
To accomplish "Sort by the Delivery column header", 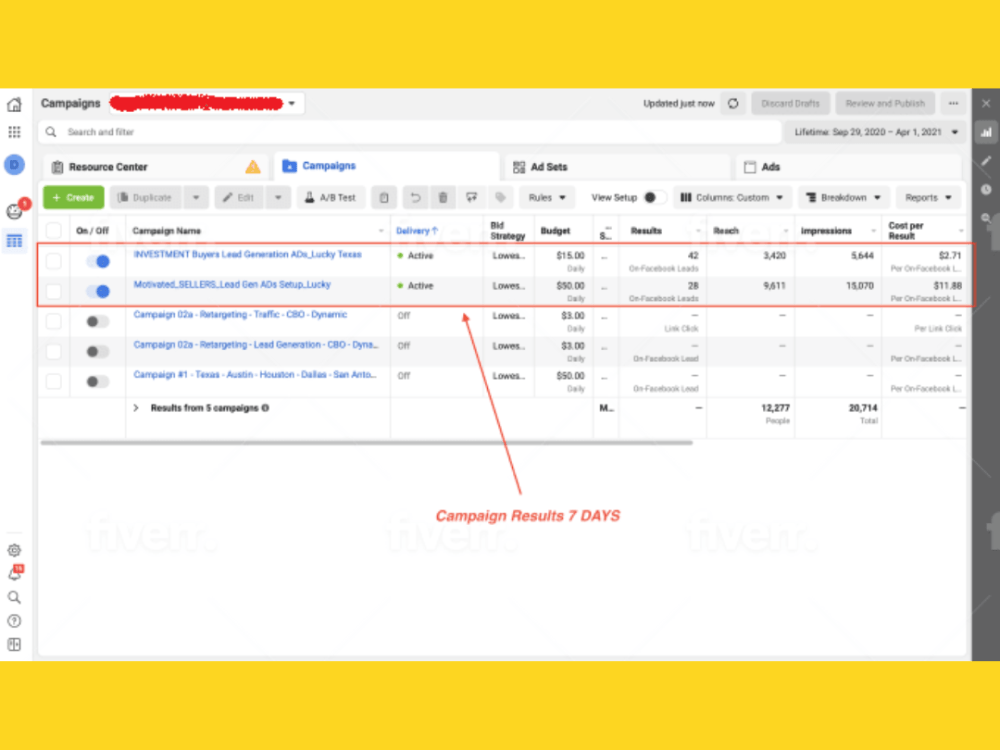I will pyautogui.click(x=417, y=231).
